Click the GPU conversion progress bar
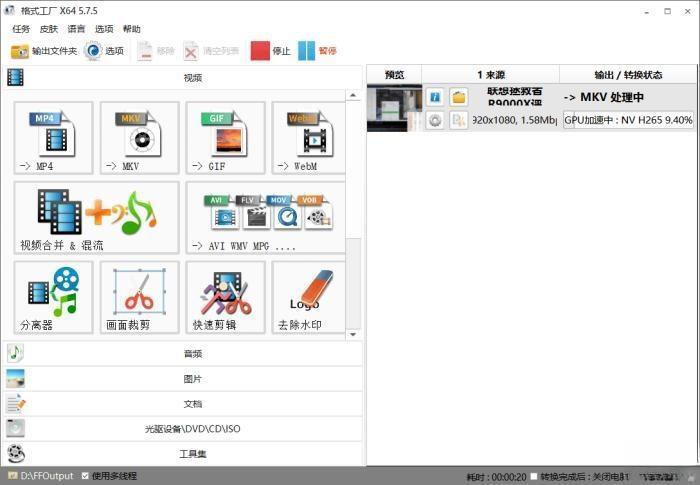Viewport: 700px width, 485px height. (x=628, y=120)
